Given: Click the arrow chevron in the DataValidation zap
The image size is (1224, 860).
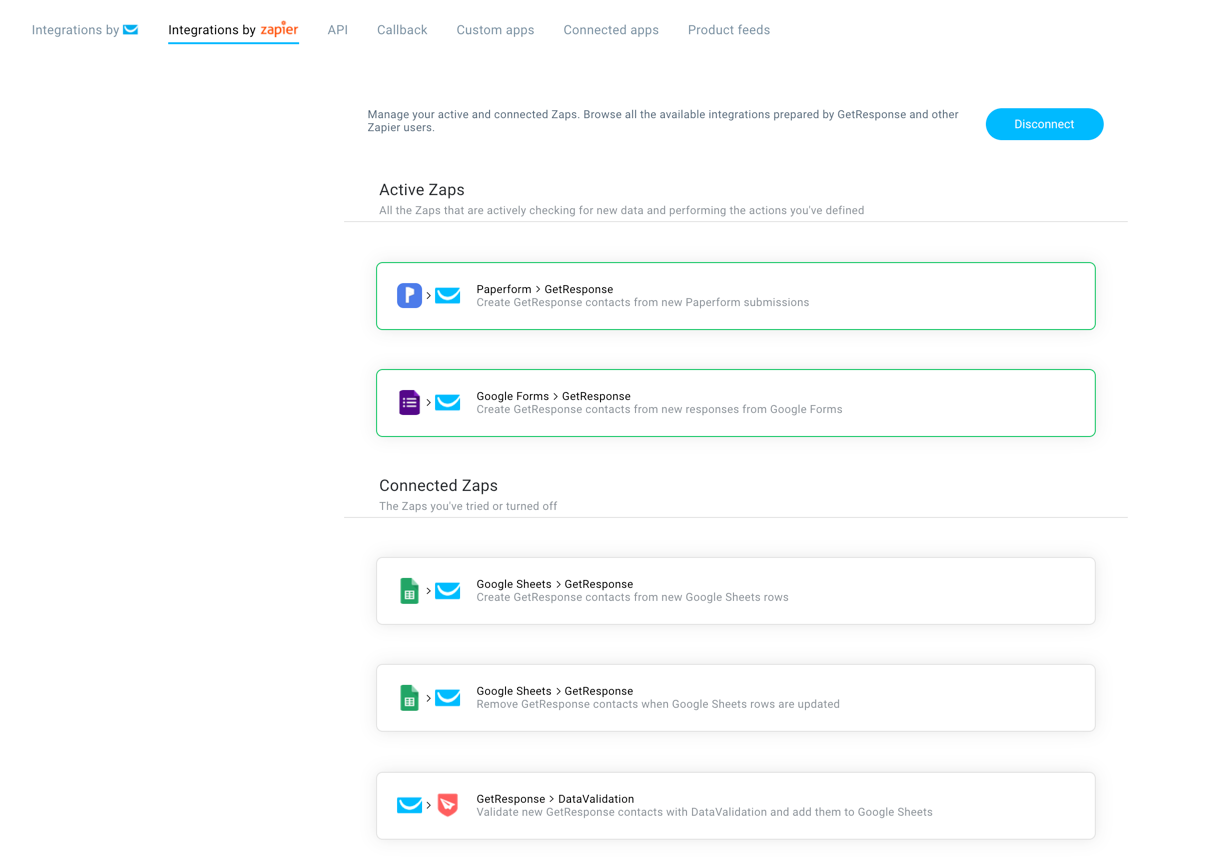Looking at the screenshot, I should pos(429,805).
